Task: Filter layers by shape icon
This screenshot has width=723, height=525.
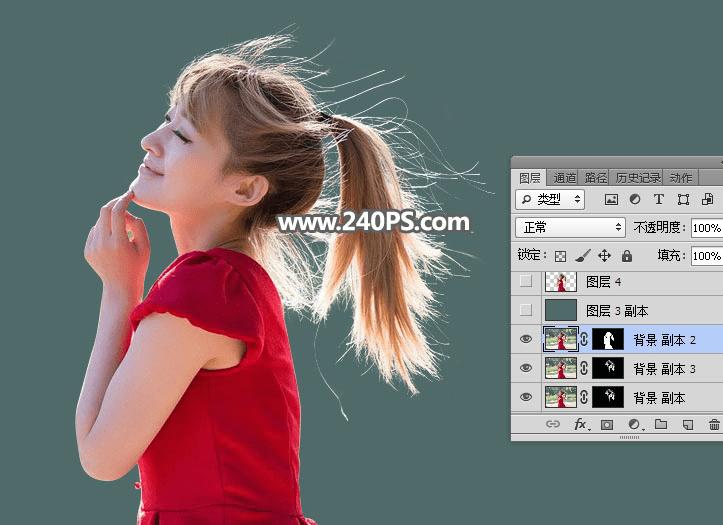Action: point(683,200)
